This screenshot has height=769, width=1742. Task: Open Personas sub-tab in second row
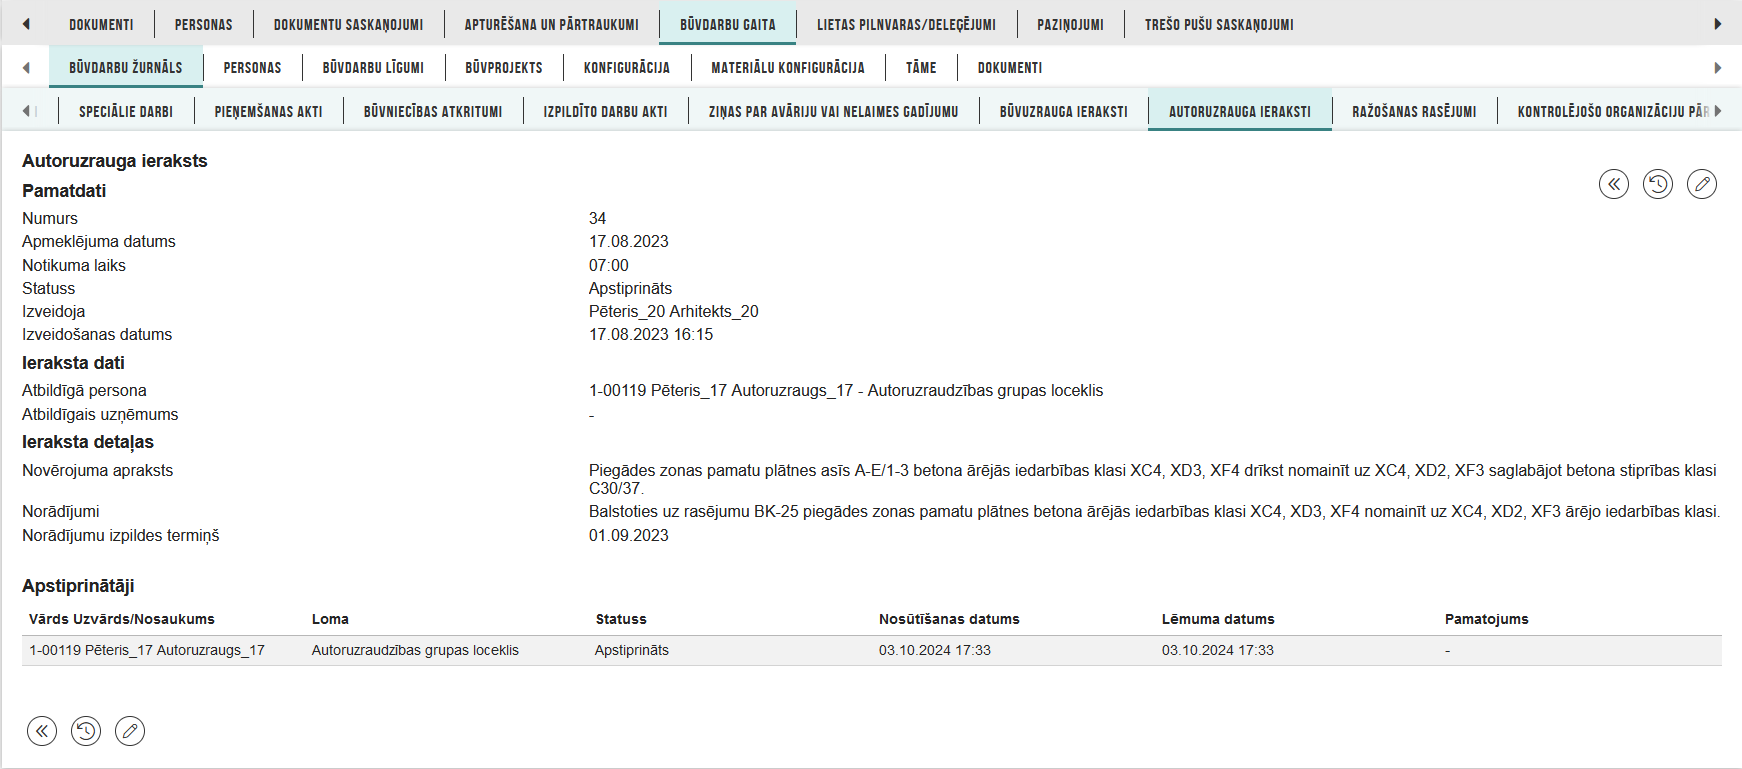click(252, 68)
